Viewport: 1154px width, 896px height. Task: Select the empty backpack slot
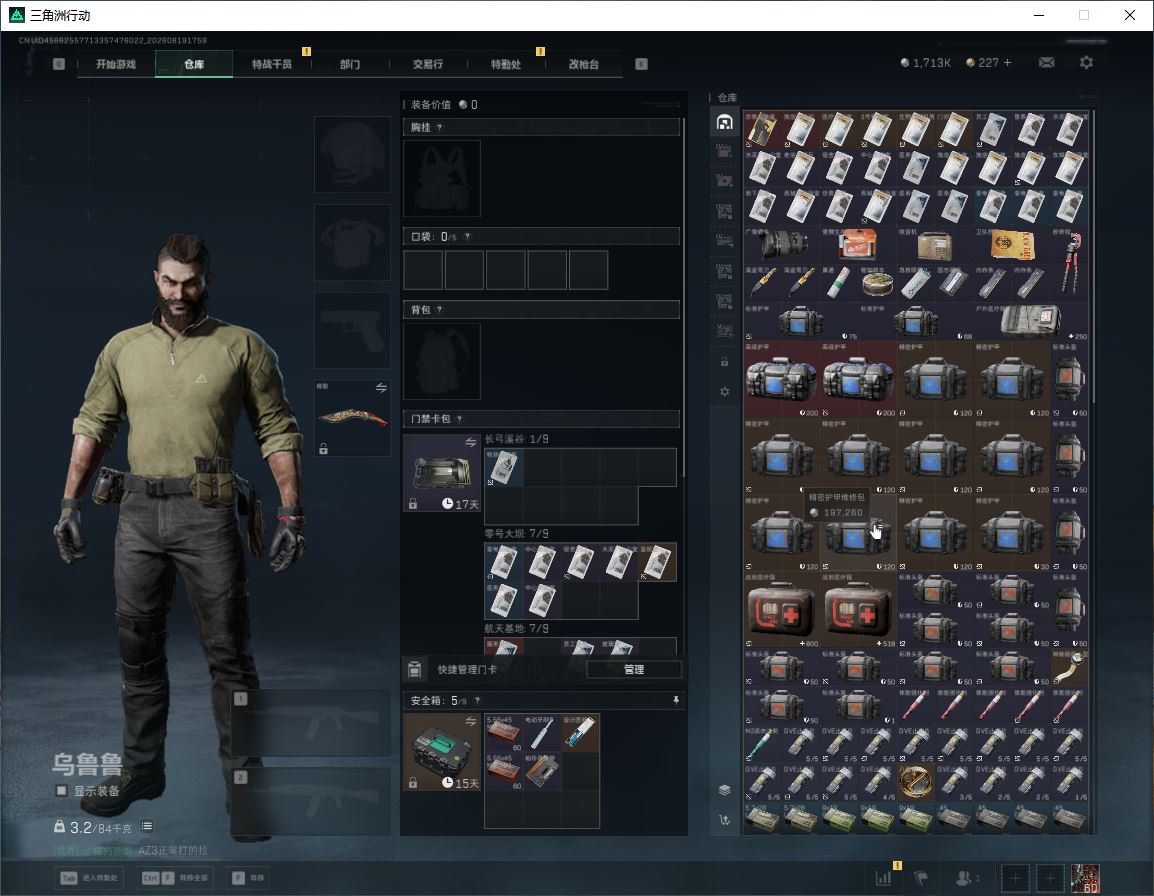(442, 361)
